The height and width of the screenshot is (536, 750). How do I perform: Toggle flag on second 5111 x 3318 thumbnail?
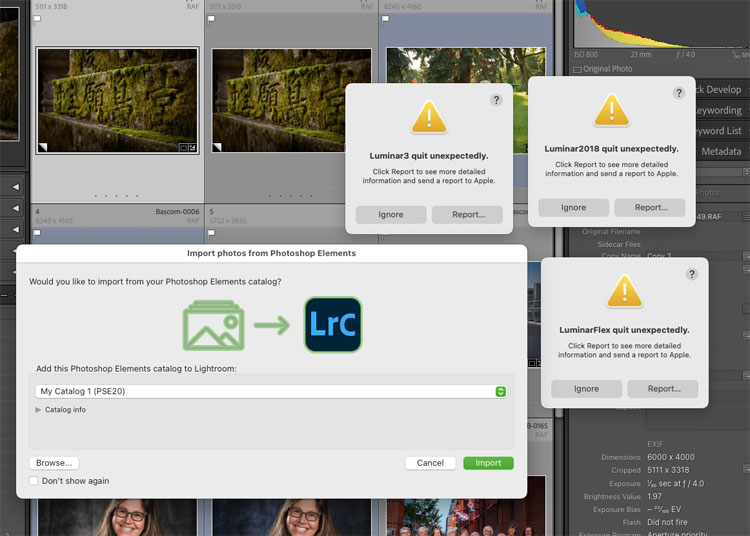coord(211,19)
